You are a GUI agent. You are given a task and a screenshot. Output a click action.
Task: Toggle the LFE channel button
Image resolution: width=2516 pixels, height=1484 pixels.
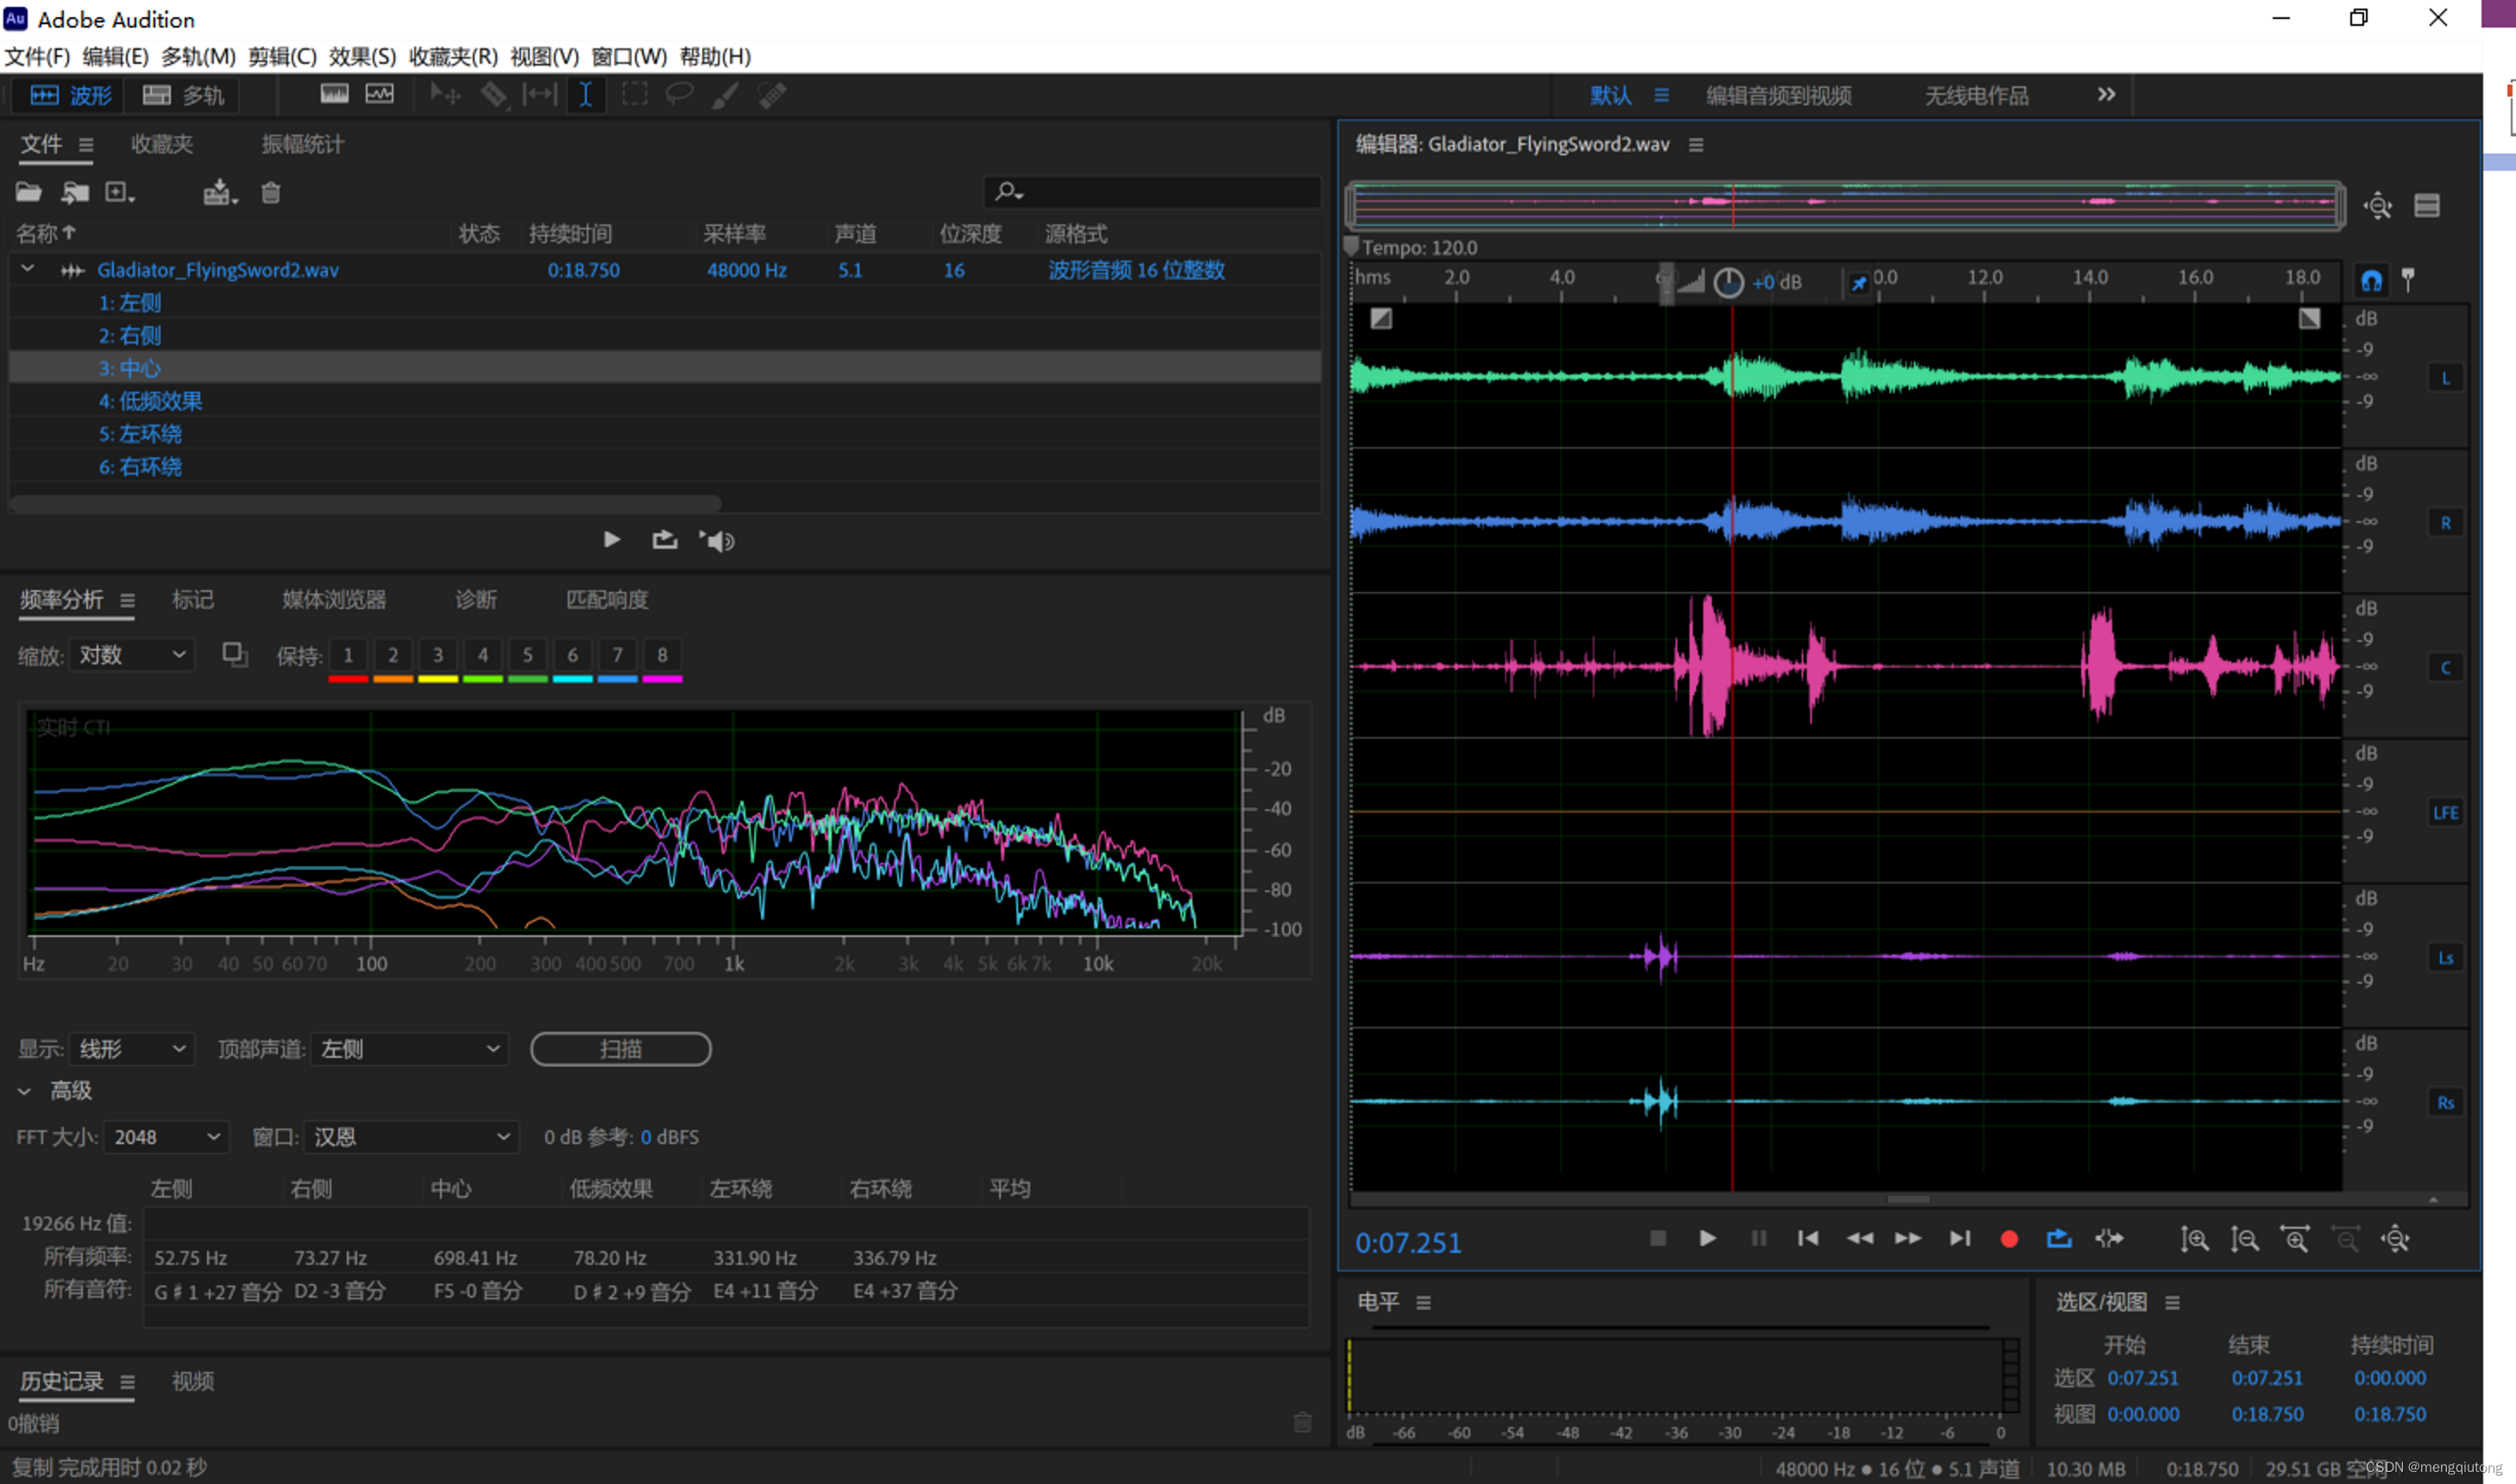click(2445, 813)
